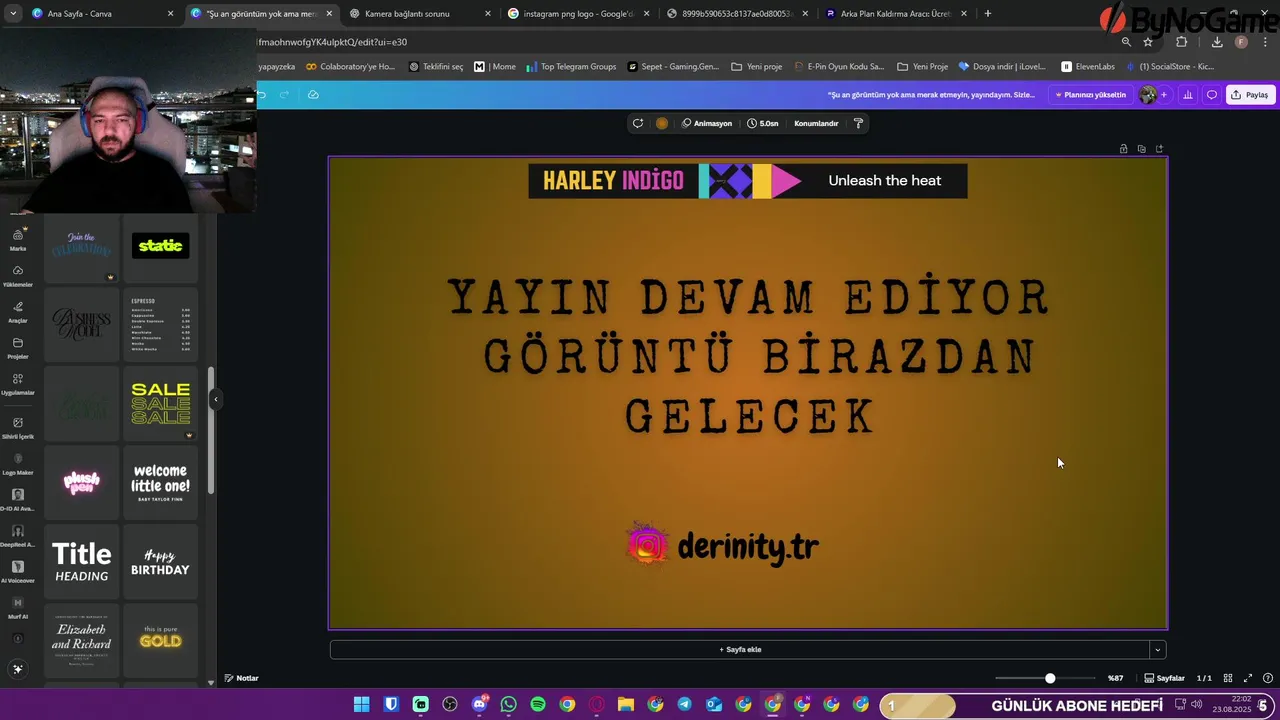Open the AI Voiceover app

click(18, 572)
